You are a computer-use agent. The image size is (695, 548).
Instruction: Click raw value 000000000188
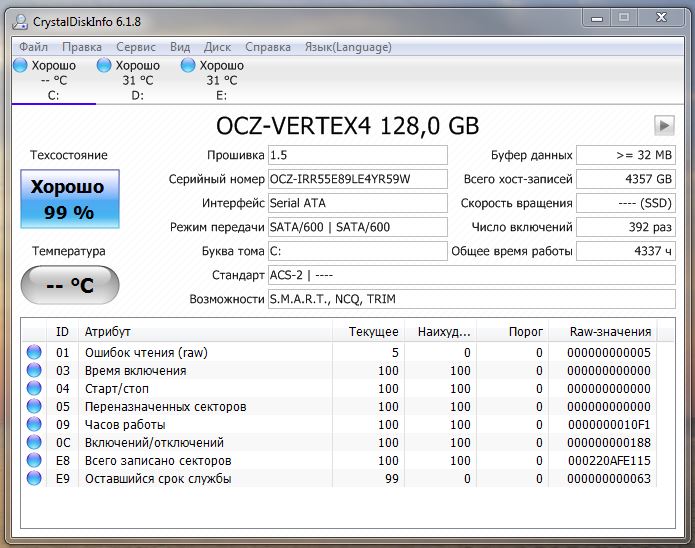pos(609,442)
